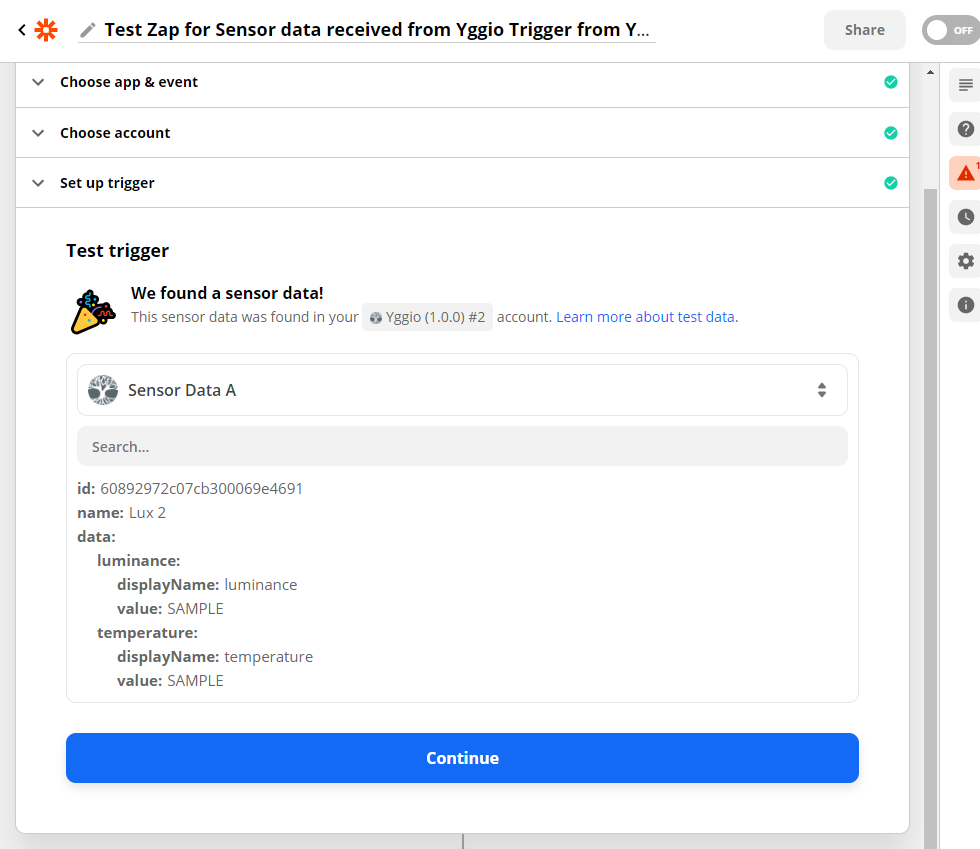Click the vertical scrollbar up arrow
The width and height of the screenshot is (980, 849).
point(930,73)
